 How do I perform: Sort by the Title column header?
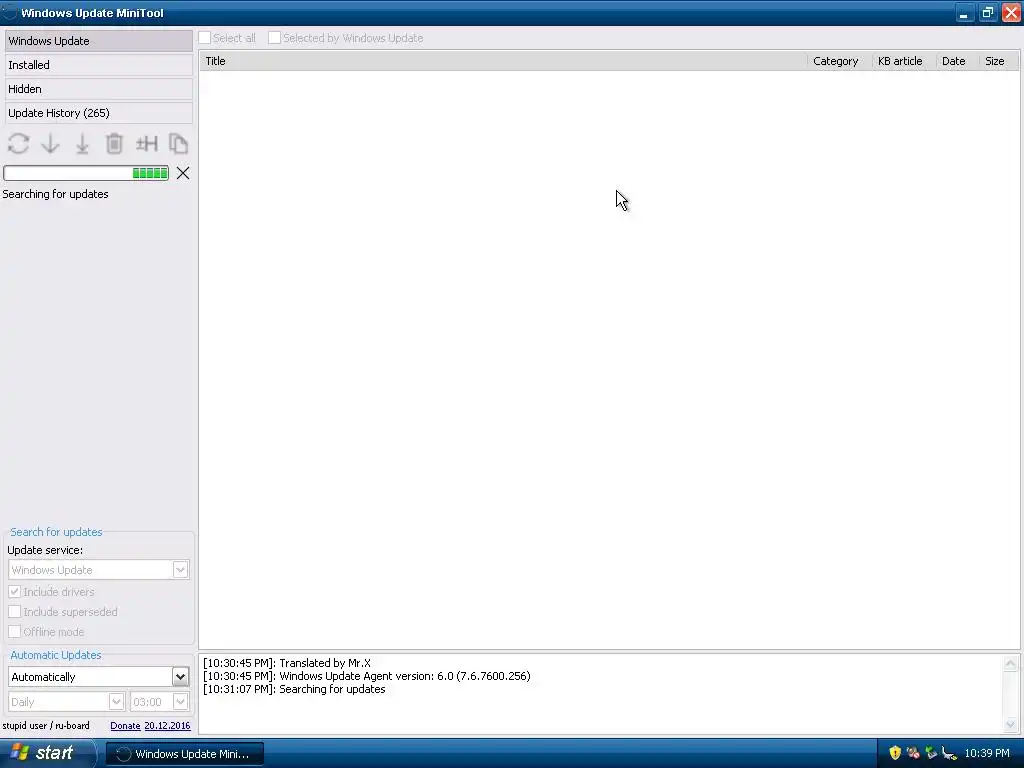click(503, 61)
